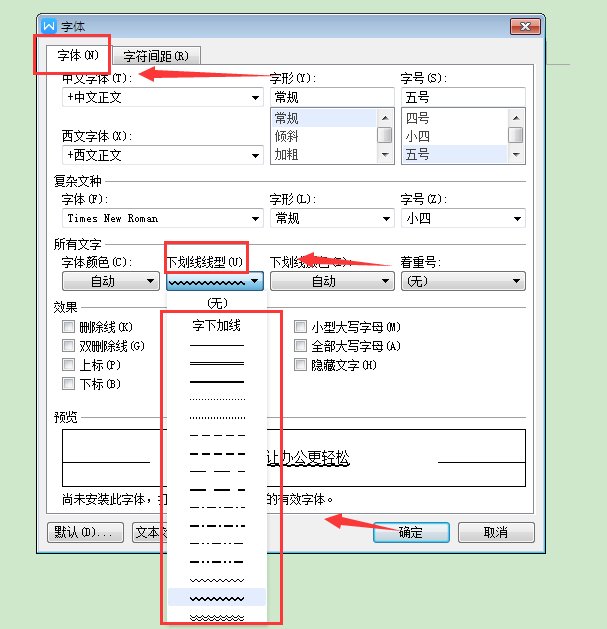Viewport: 607px width, 629px height.
Task: Enable the 删除线(K) checkbox
Action: pos(69,327)
